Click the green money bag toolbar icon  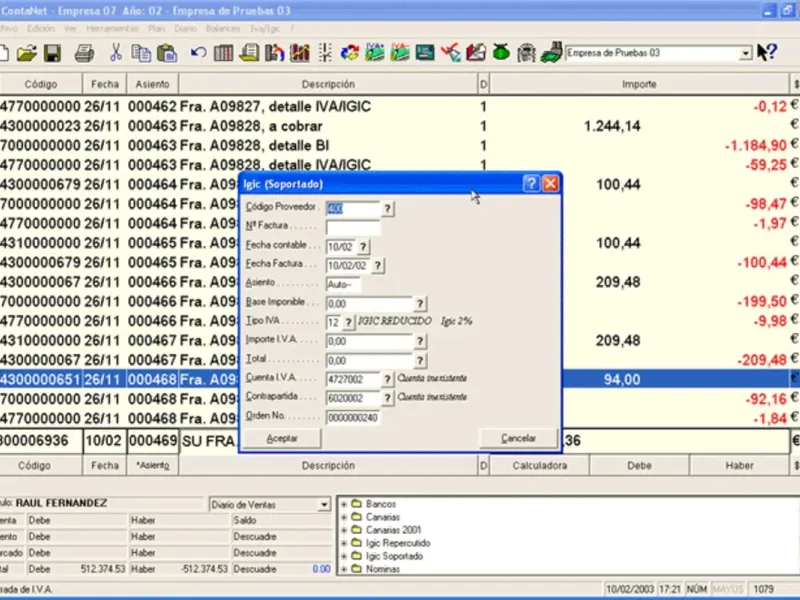[500, 52]
